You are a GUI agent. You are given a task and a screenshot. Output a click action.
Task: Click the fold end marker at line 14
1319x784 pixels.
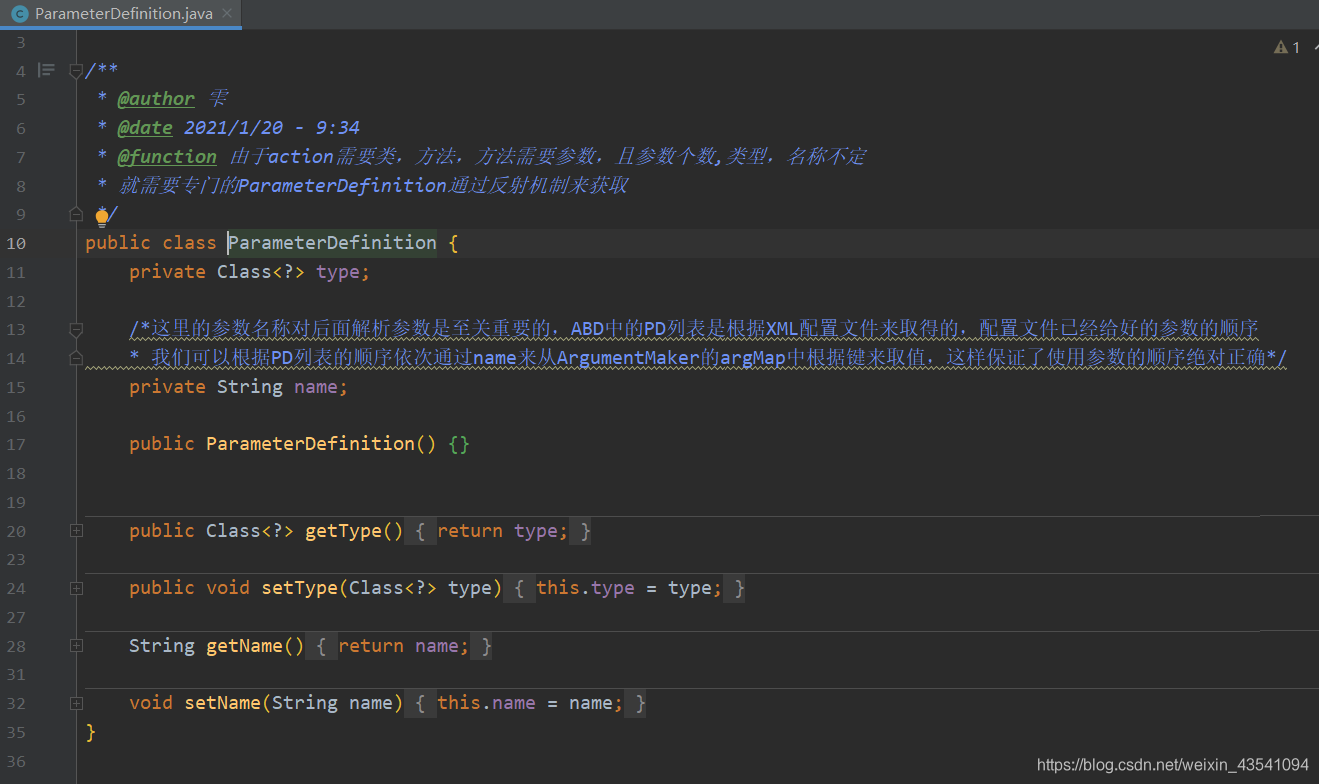click(75, 357)
